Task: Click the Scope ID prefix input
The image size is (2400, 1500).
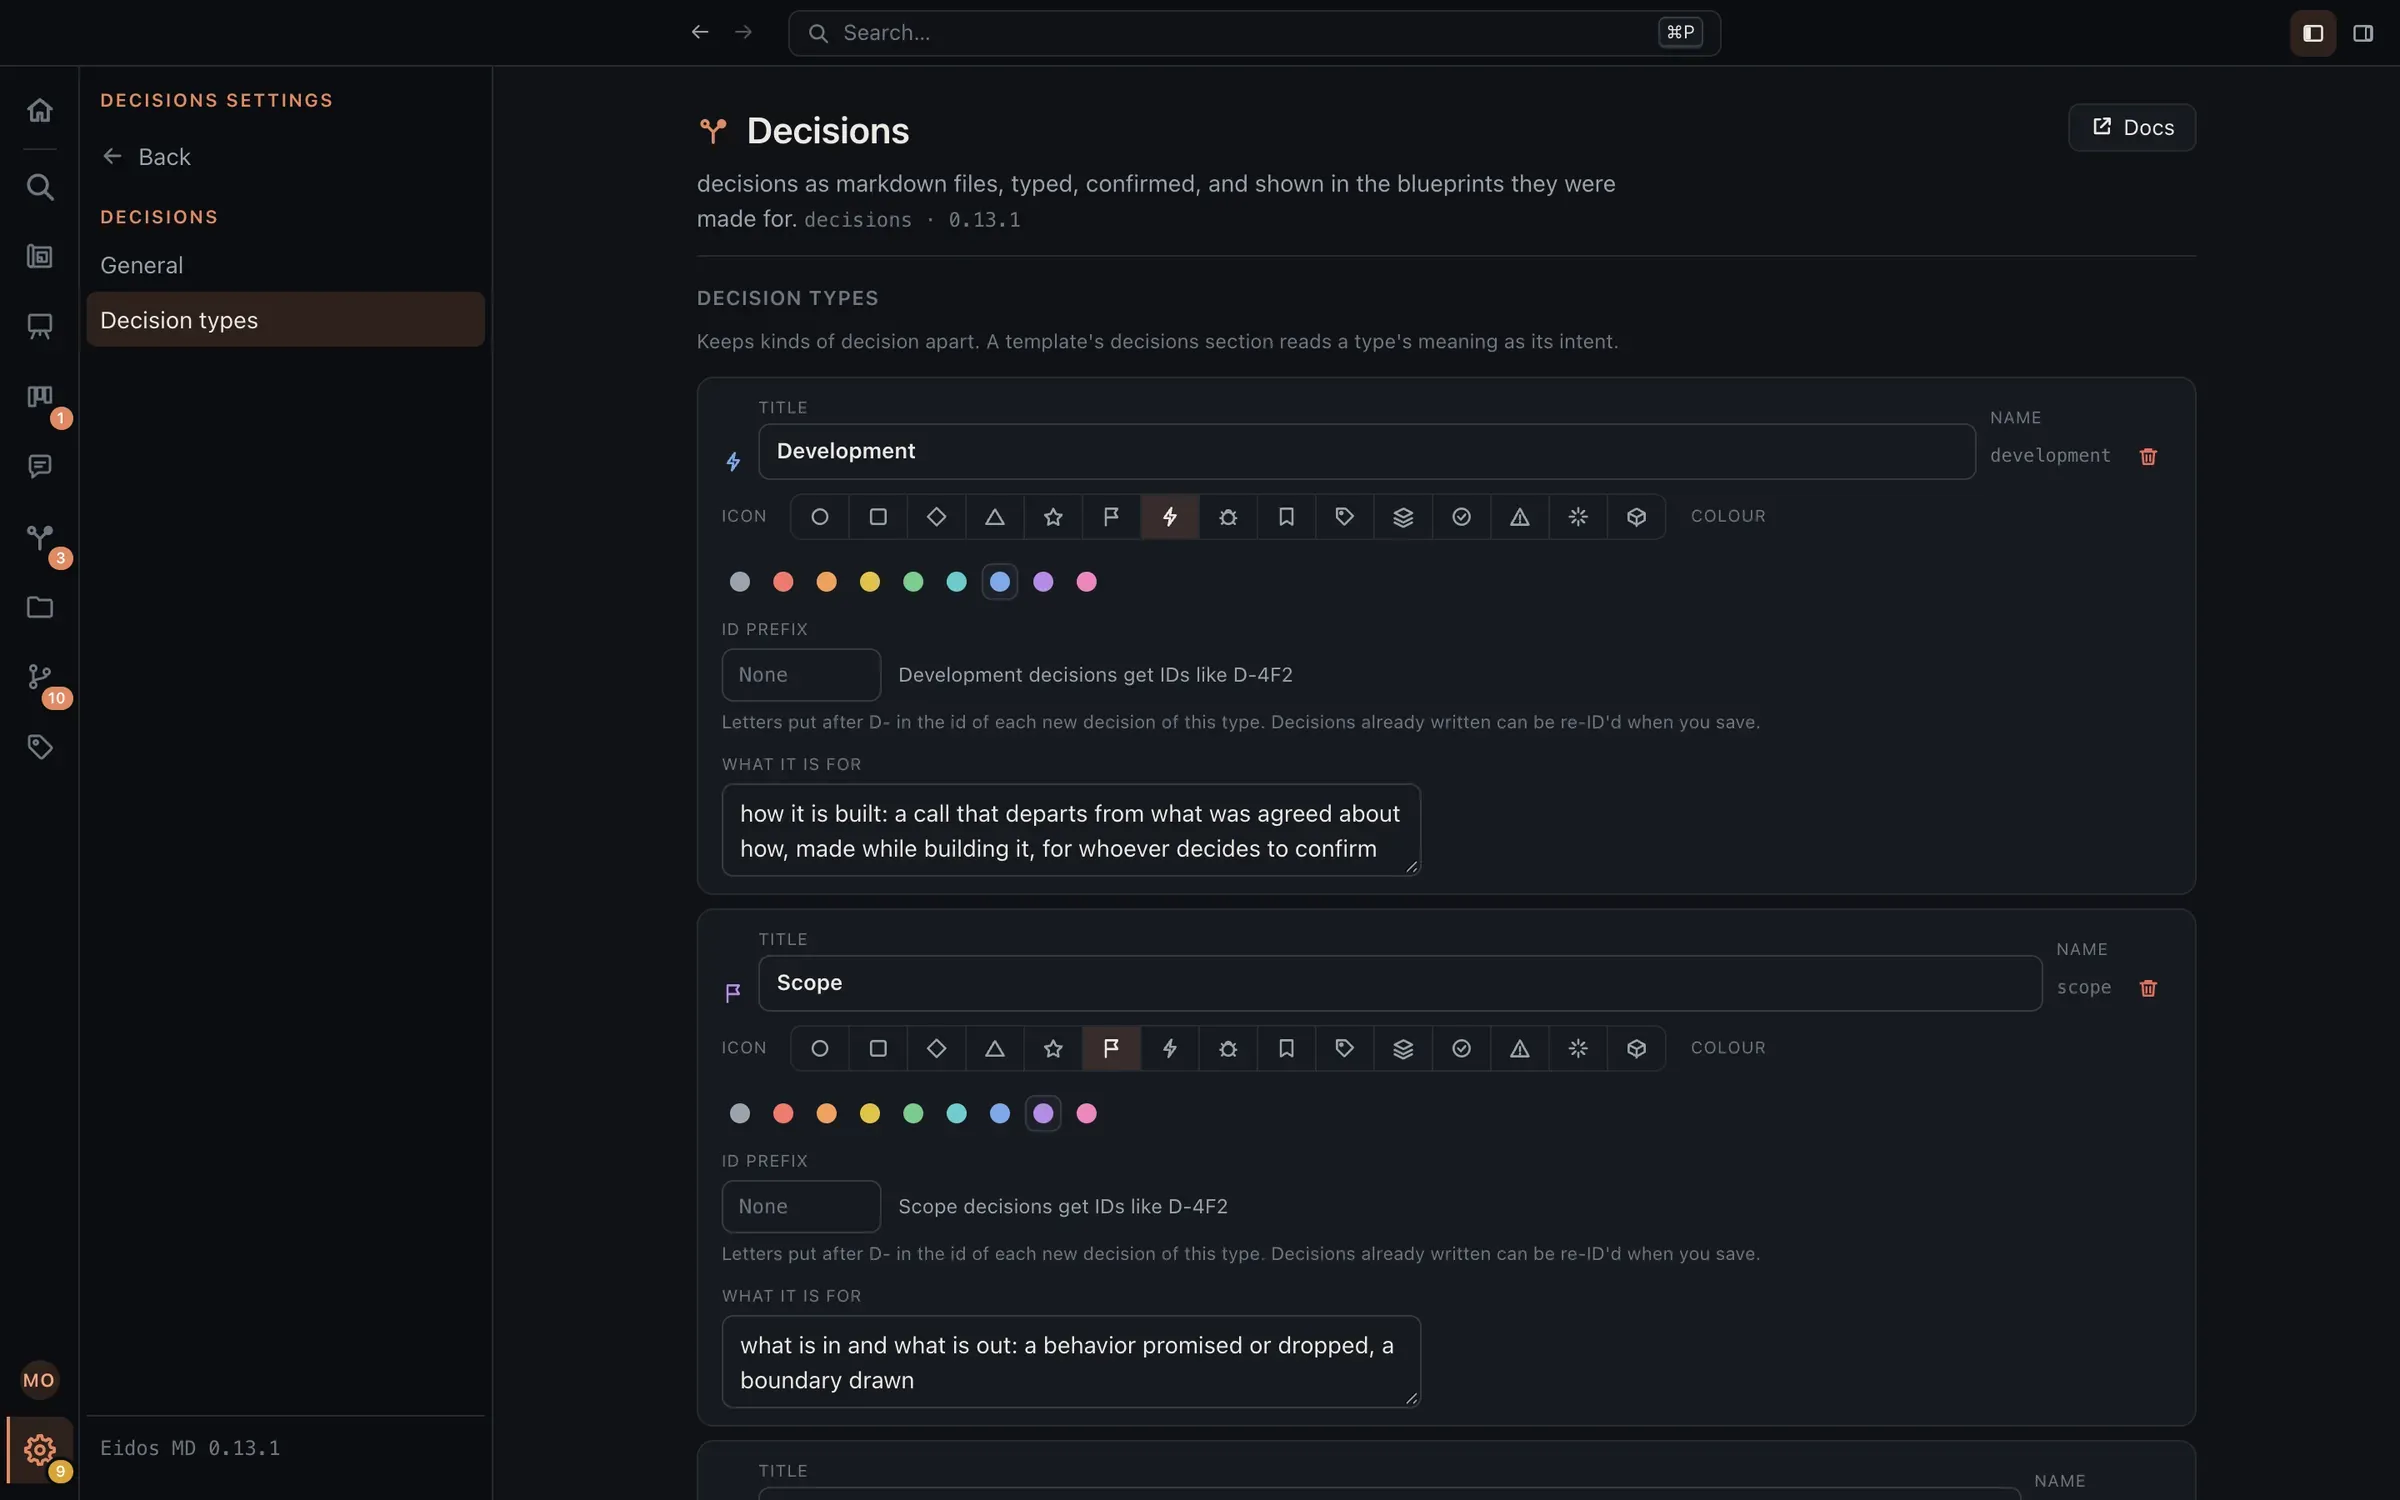Action: click(x=801, y=1207)
